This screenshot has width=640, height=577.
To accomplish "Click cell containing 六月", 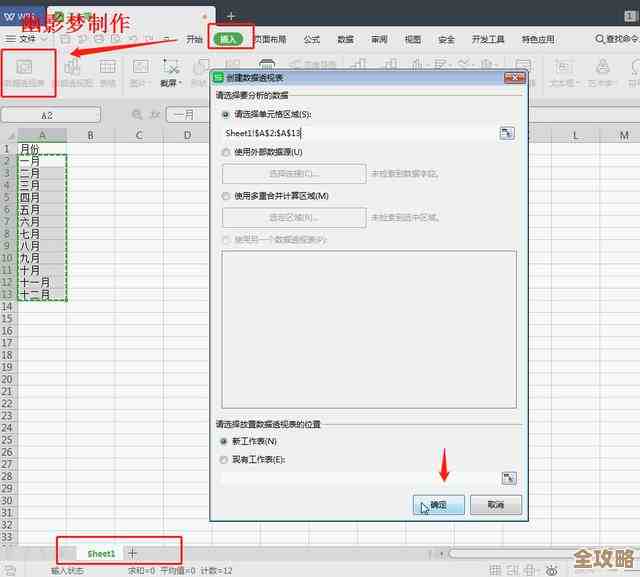I will point(42,222).
